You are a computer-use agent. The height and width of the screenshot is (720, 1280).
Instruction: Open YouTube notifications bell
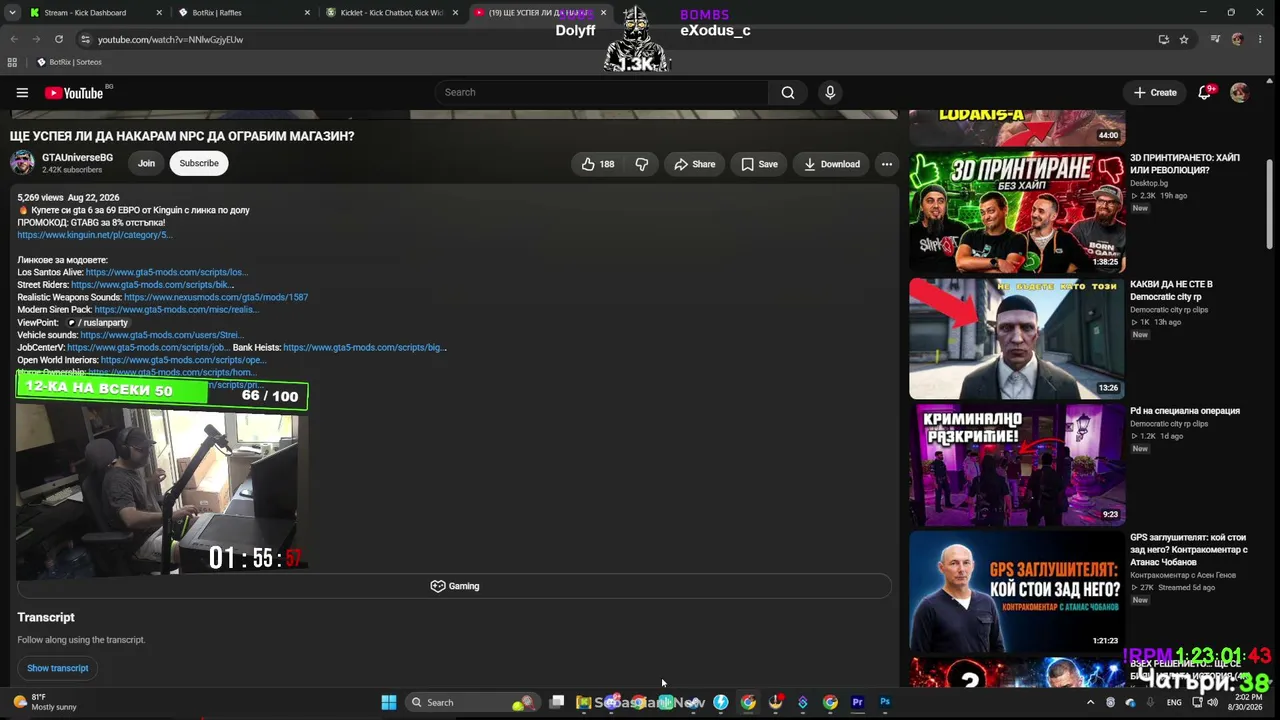[x=1205, y=92]
